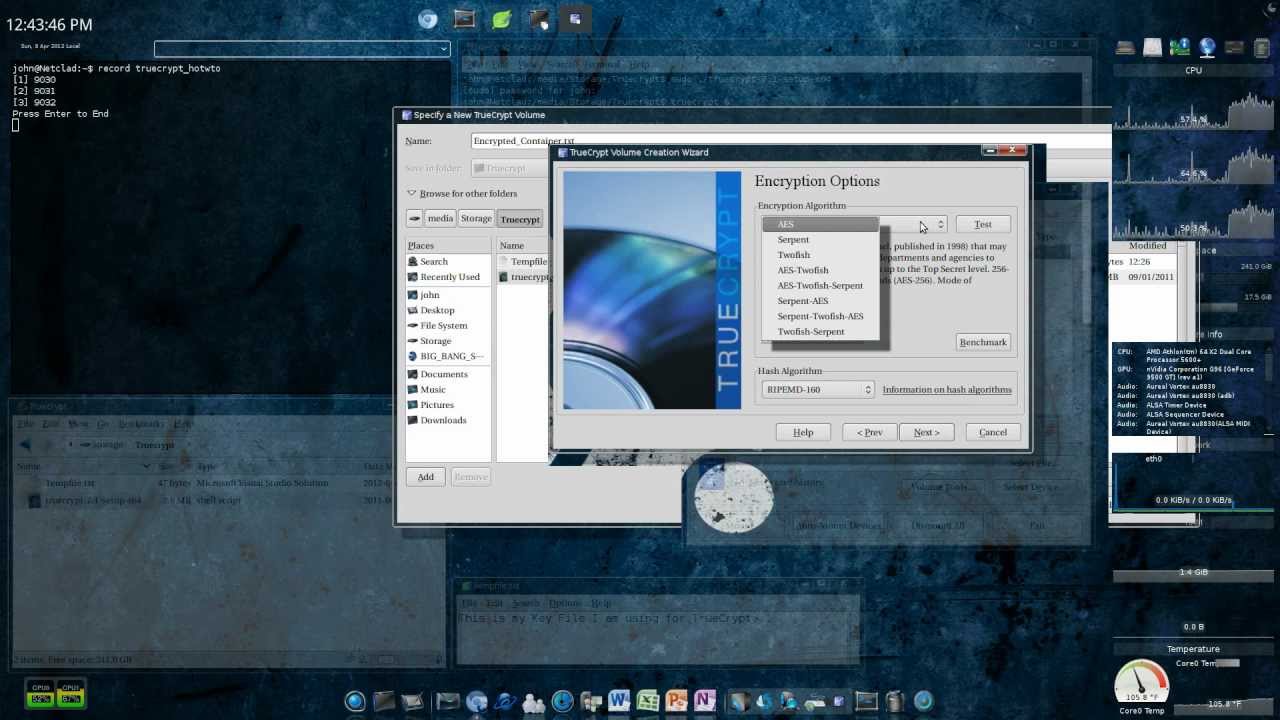Choose Twofish-Serpent at the list bottom
The height and width of the screenshot is (720, 1280).
(x=820, y=332)
